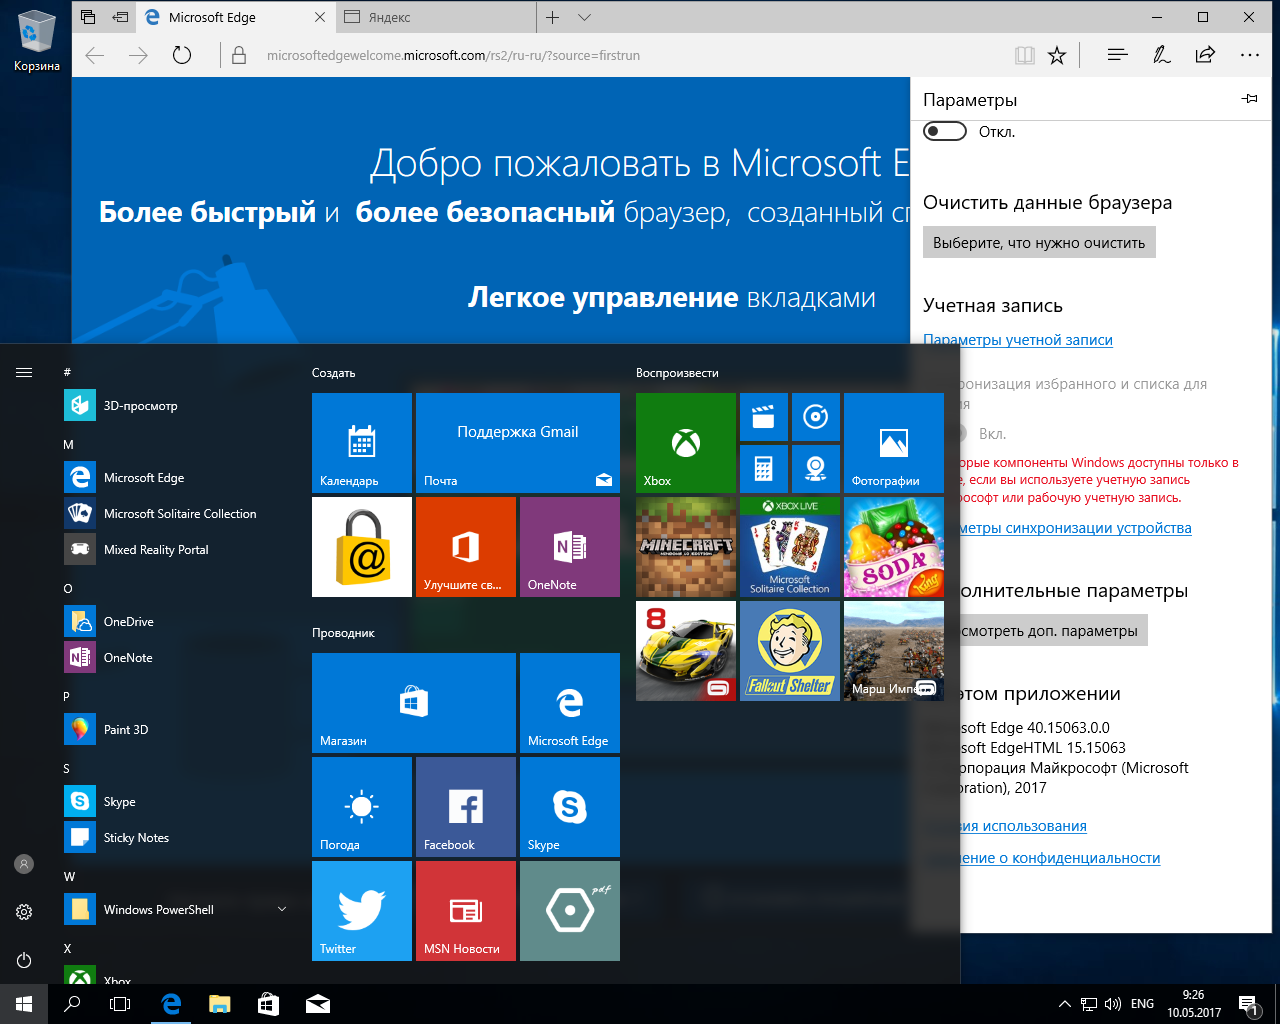
Task: Open the Магазин store tile
Action: coord(414,703)
